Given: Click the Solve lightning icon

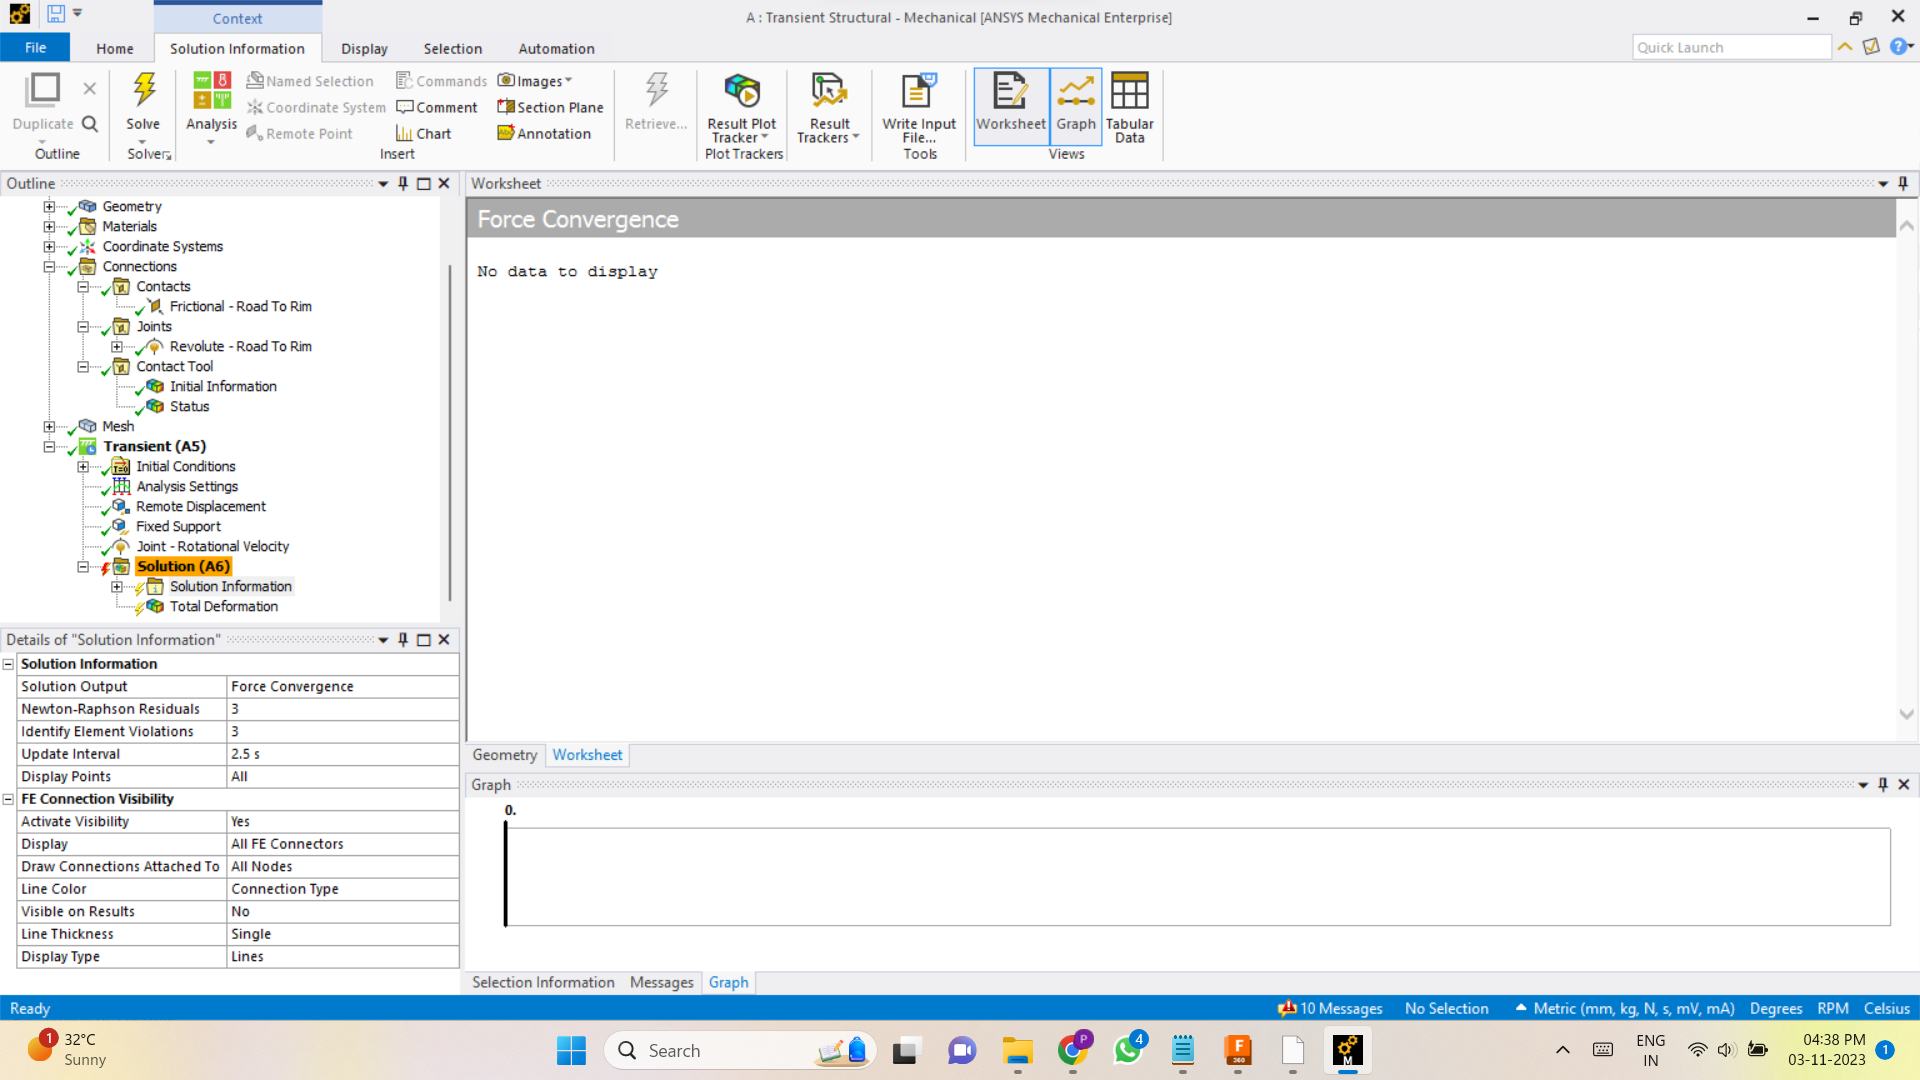Looking at the screenshot, I should pyautogui.click(x=144, y=90).
